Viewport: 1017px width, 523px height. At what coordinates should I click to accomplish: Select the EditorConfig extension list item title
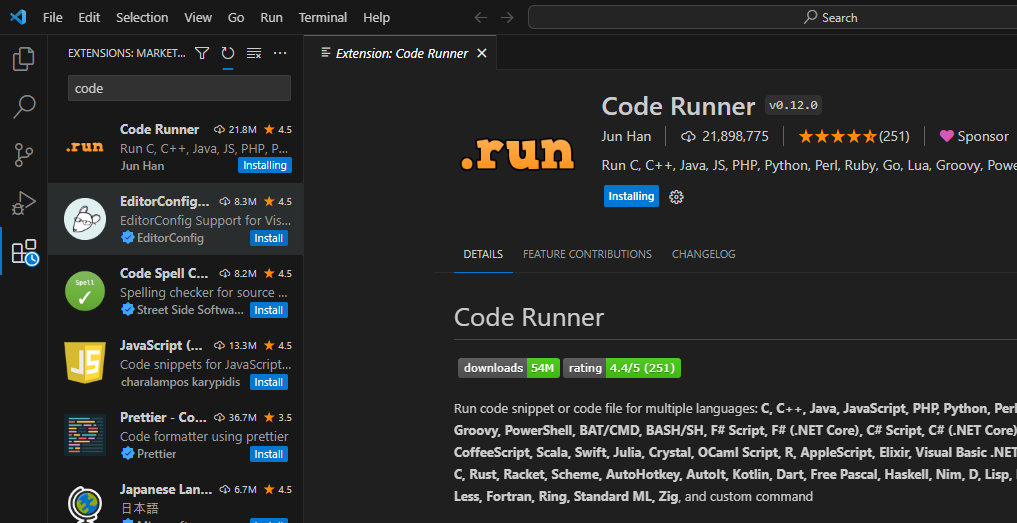pos(165,201)
